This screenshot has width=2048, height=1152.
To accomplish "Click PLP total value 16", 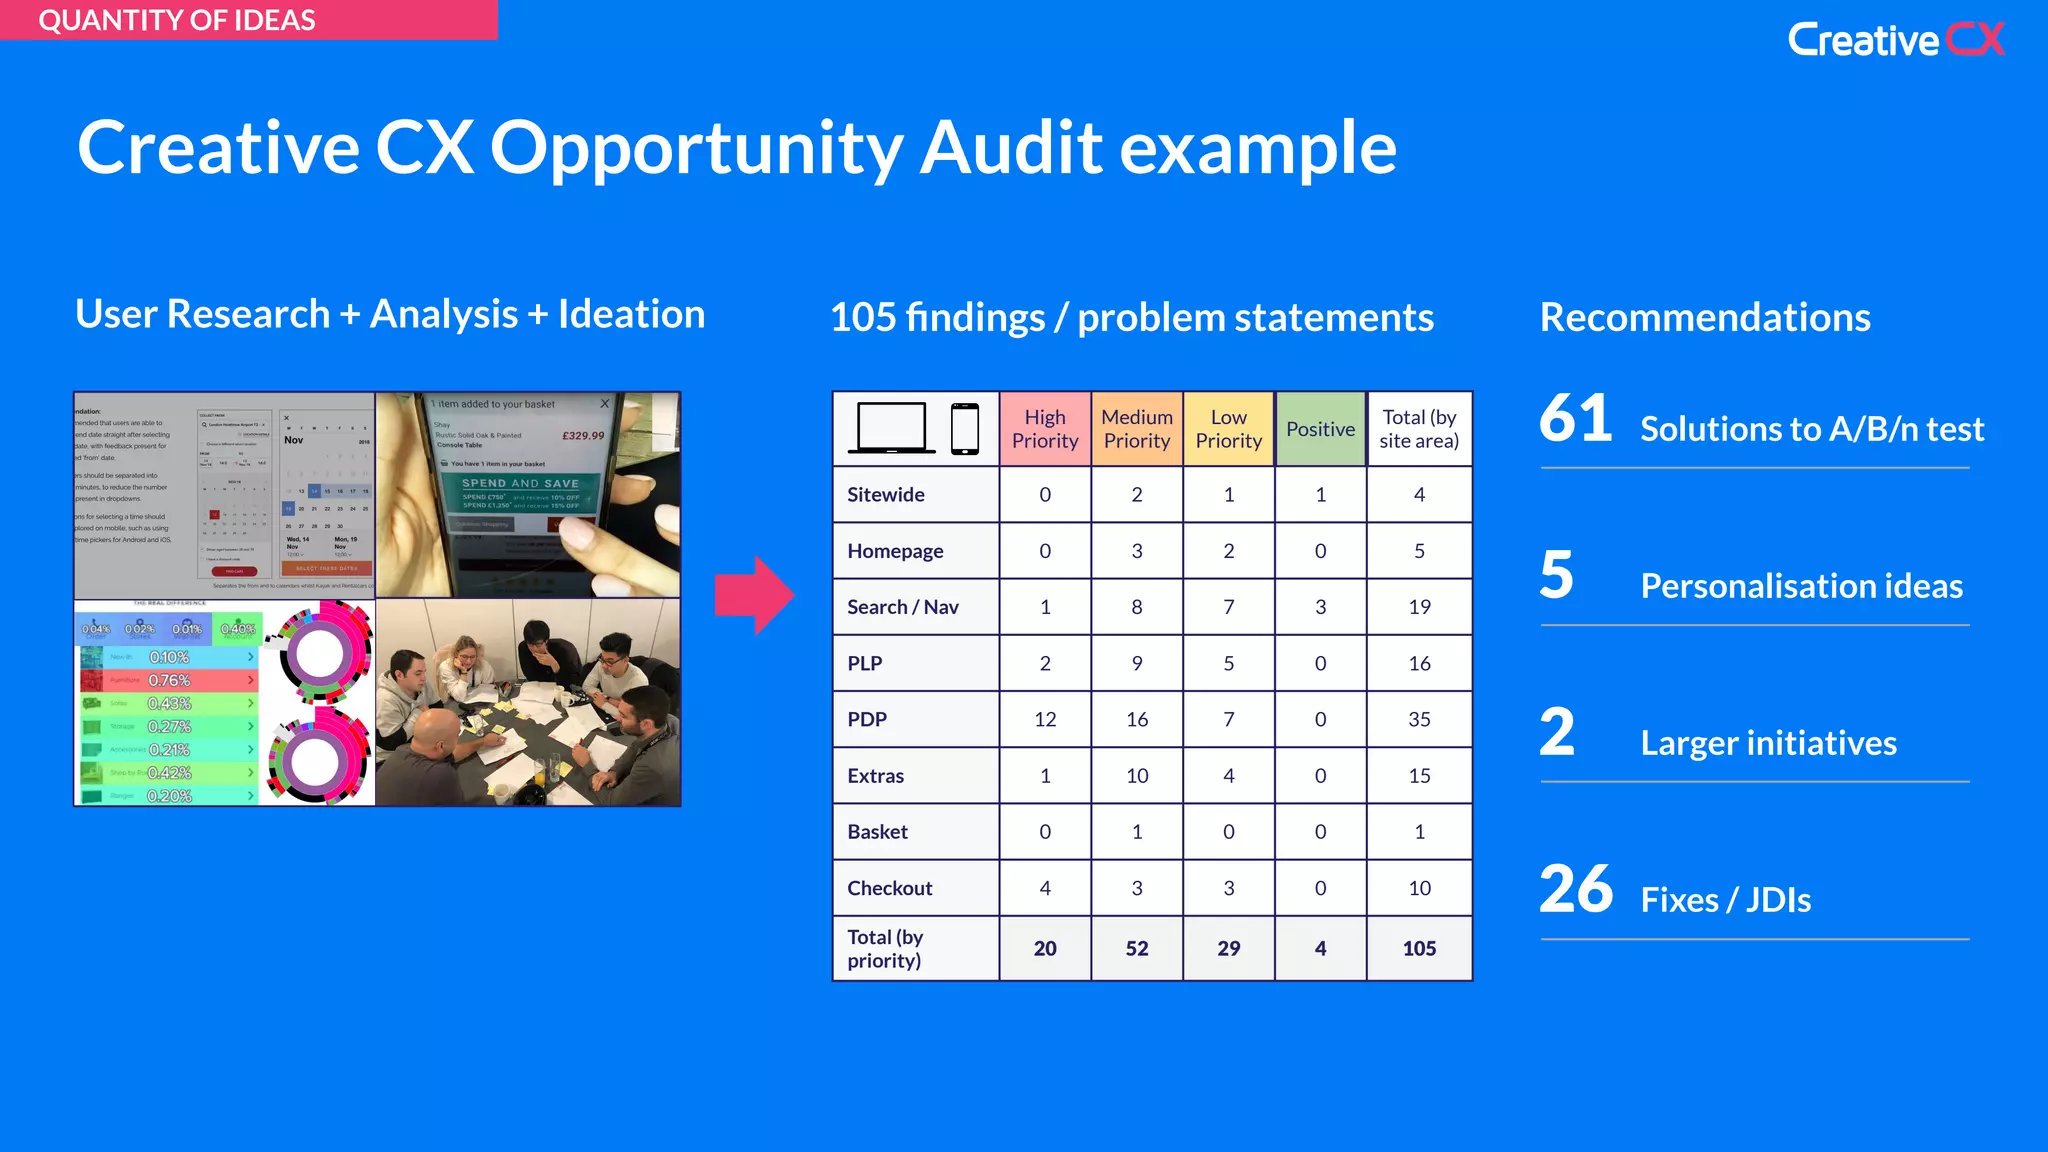I will click(1419, 663).
